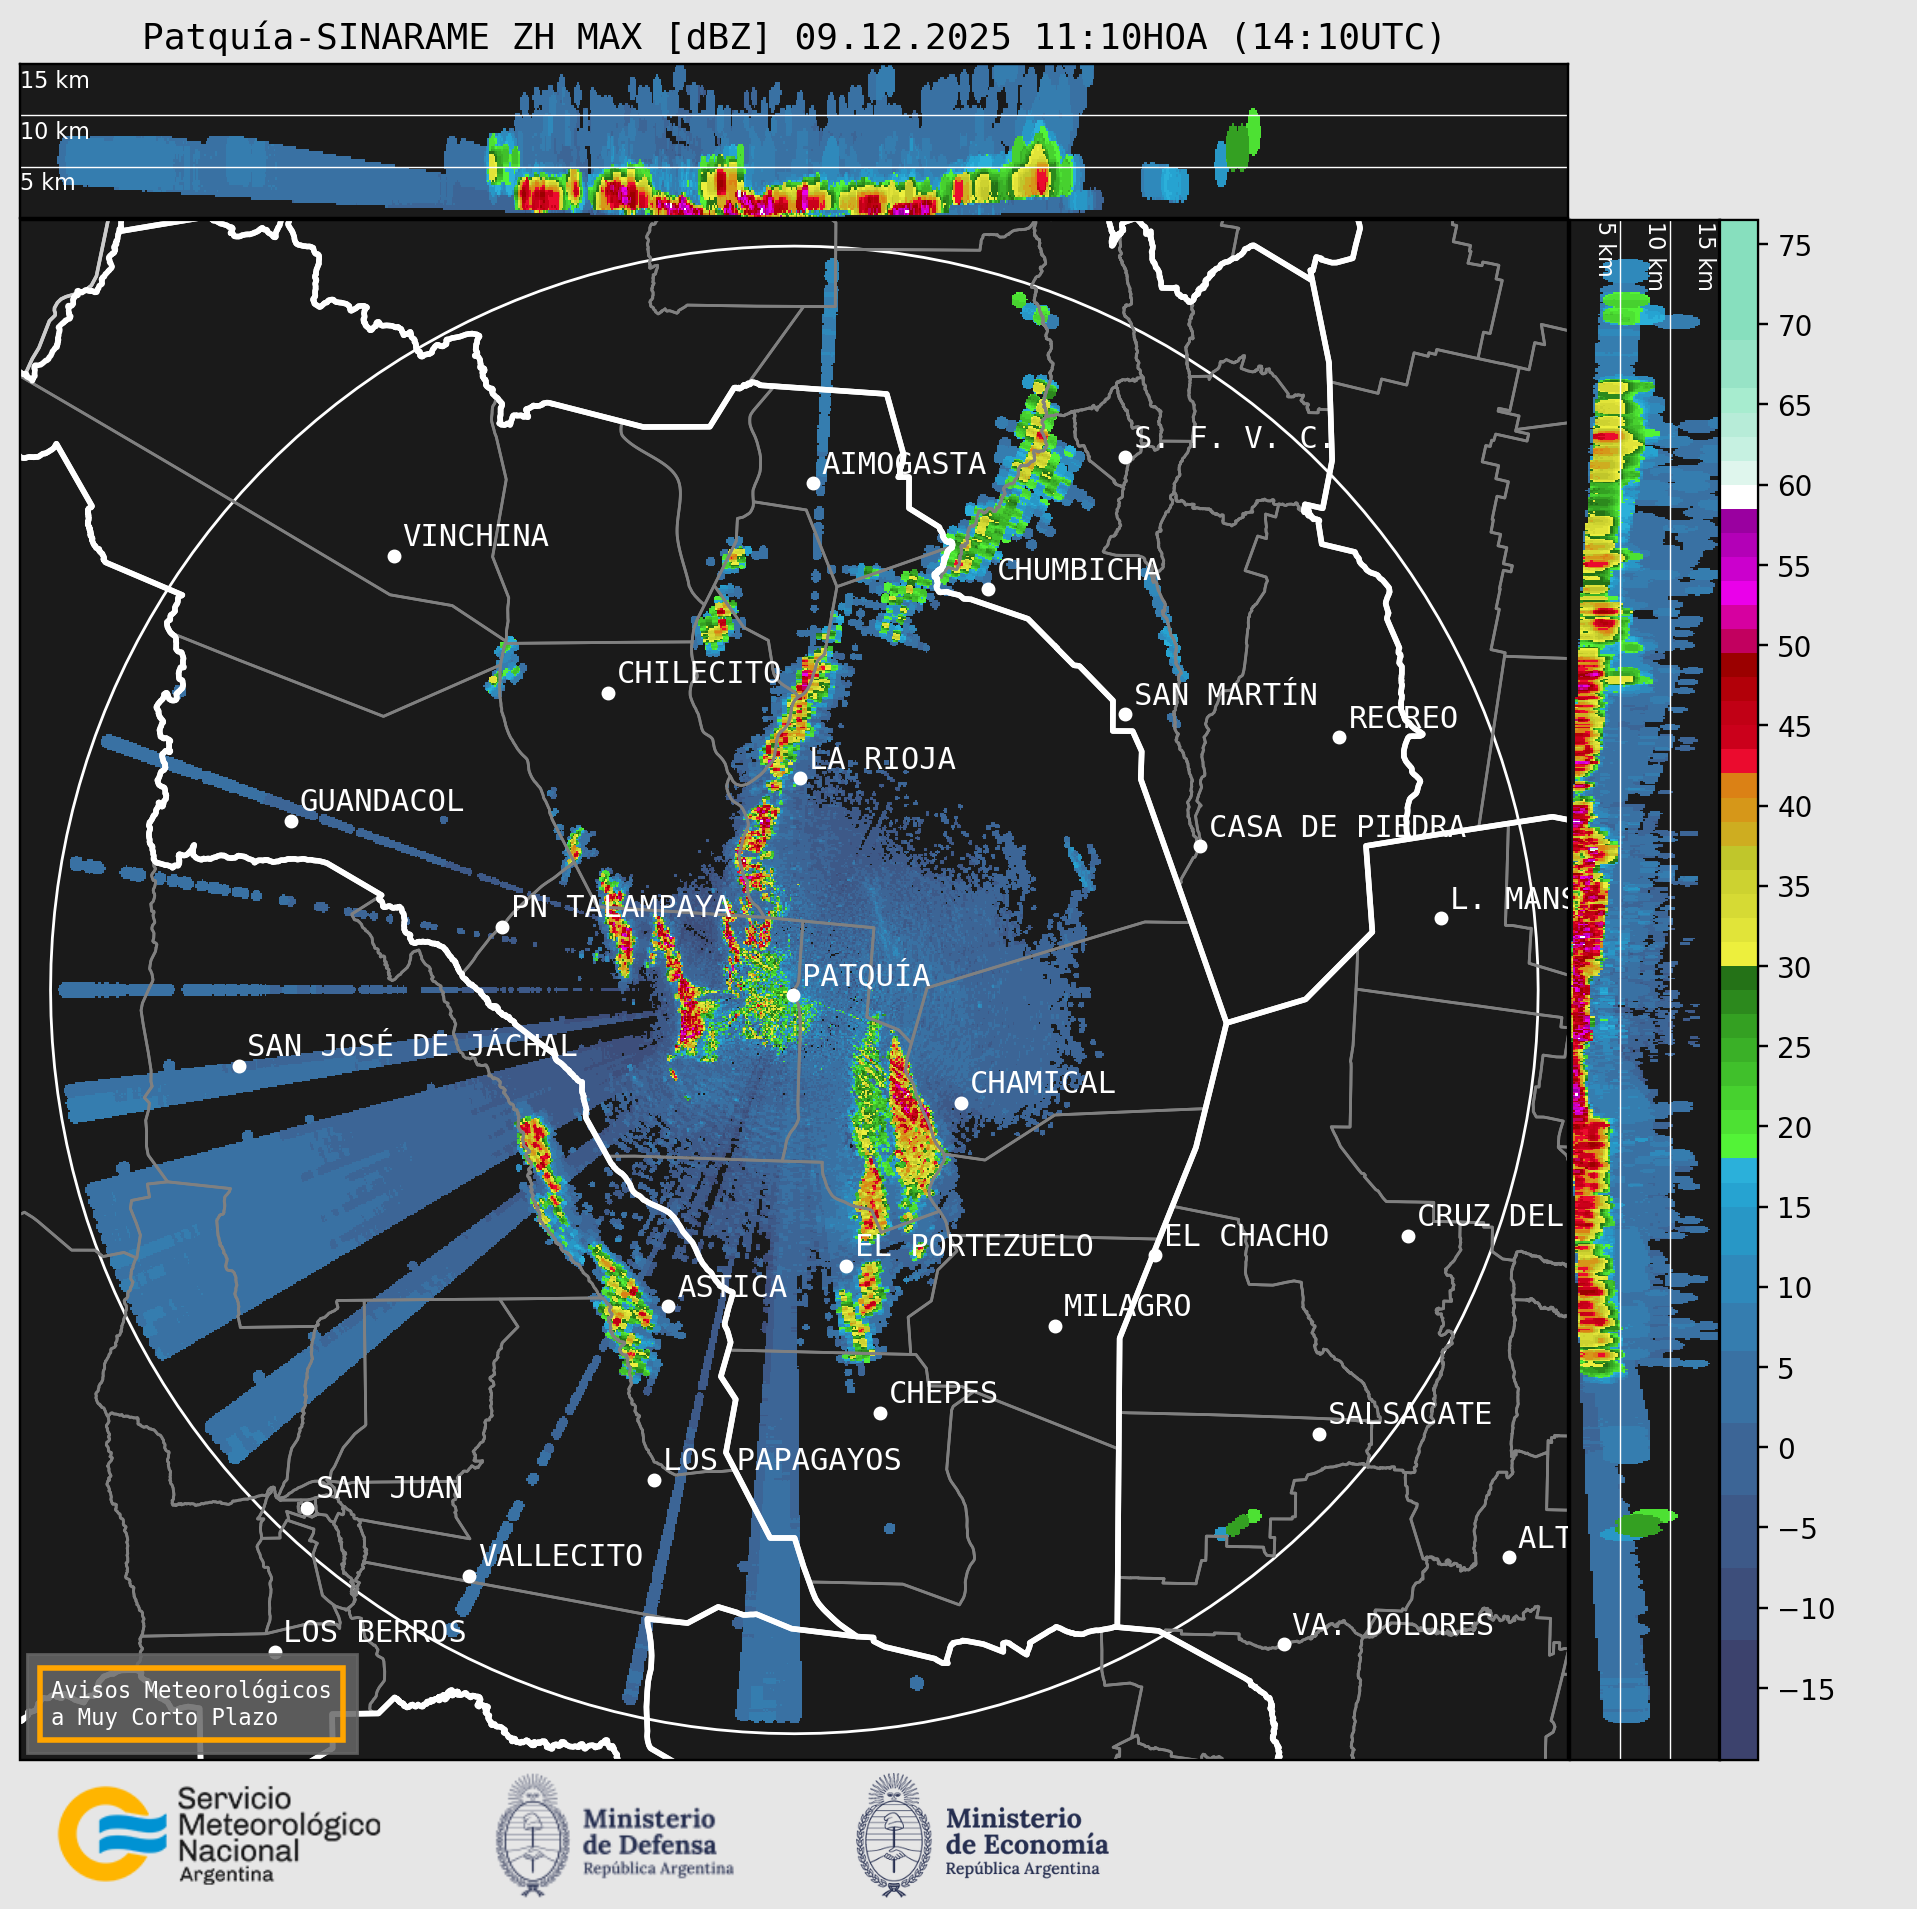Select the Patquía radar site marker dot
Screen dimensions: 1917x1909
coord(793,995)
